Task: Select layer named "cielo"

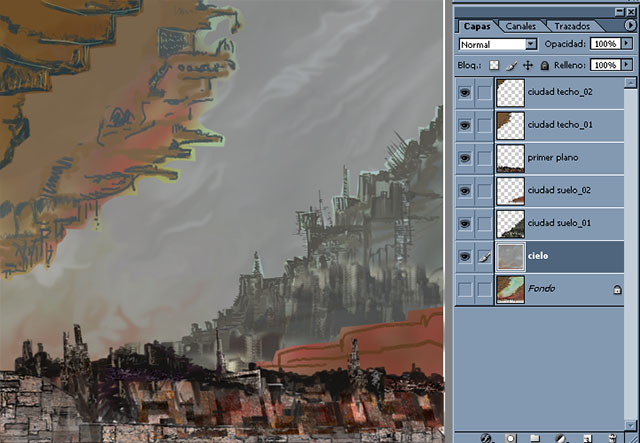Action: pos(538,256)
